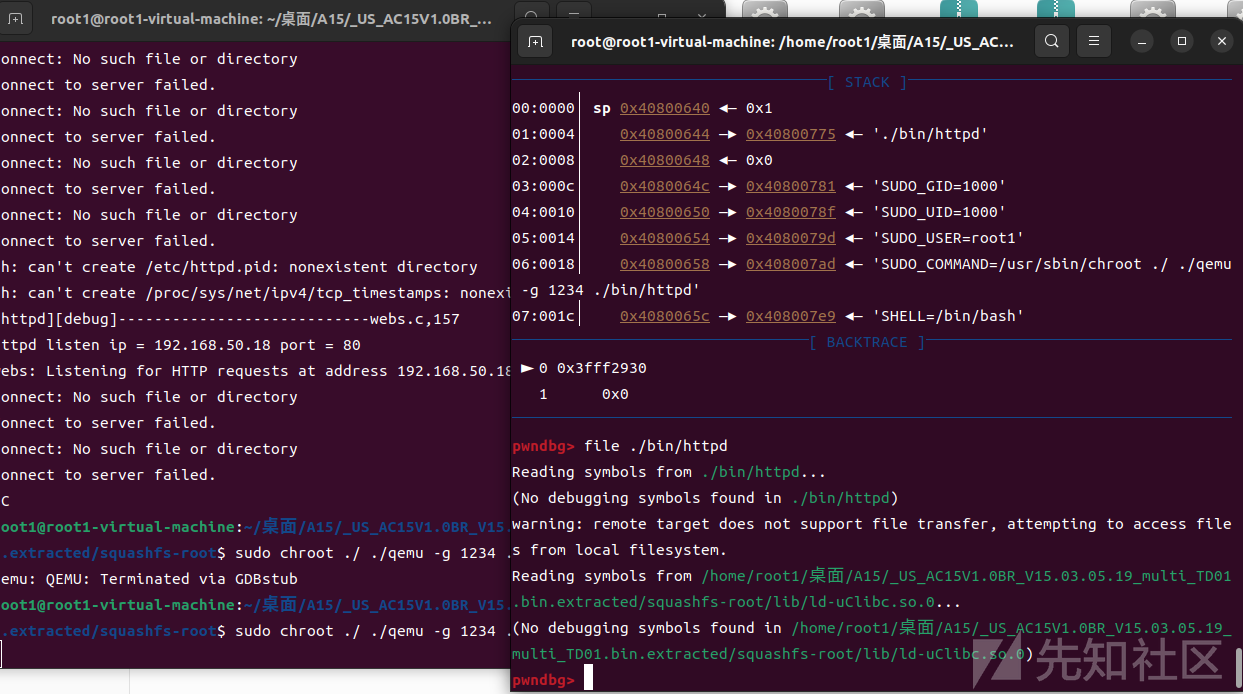
Task: Minimize the front pwndbg terminal window
Action: coord(1143,41)
